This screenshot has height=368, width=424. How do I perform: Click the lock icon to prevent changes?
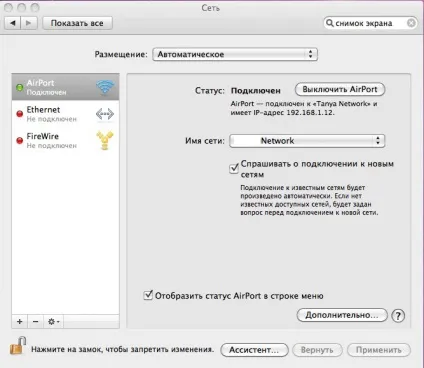[x=18, y=346]
